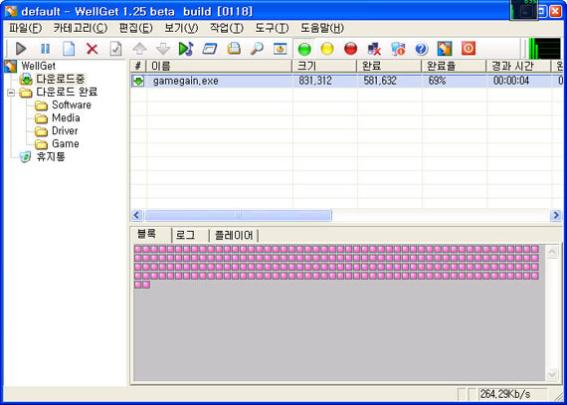This screenshot has height=405, width=567.
Task: Open task properties checkmark page icon
Action: 116,49
